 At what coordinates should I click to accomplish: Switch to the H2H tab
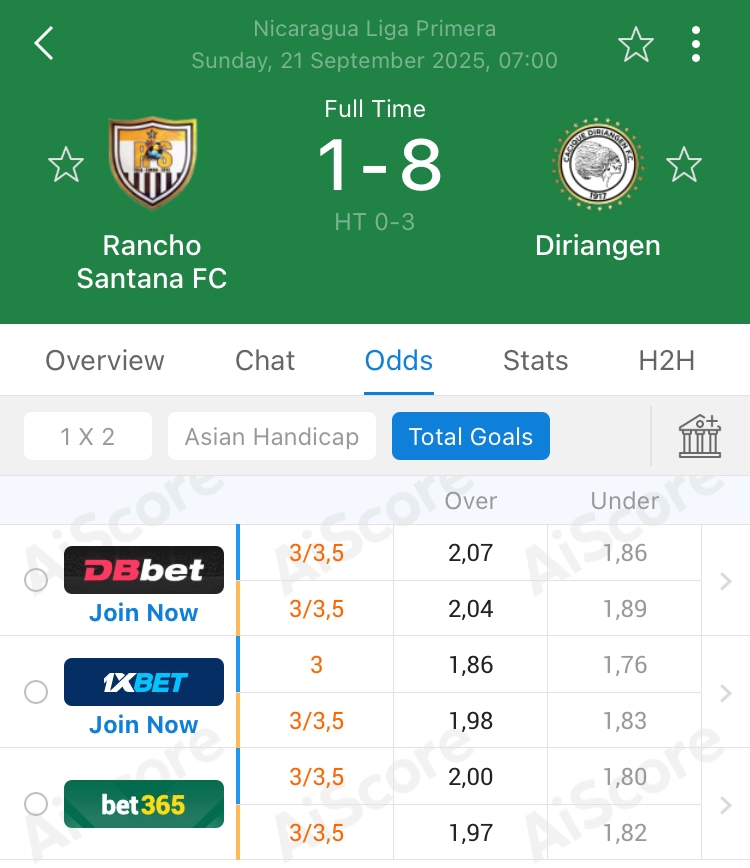pyautogui.click(x=666, y=361)
